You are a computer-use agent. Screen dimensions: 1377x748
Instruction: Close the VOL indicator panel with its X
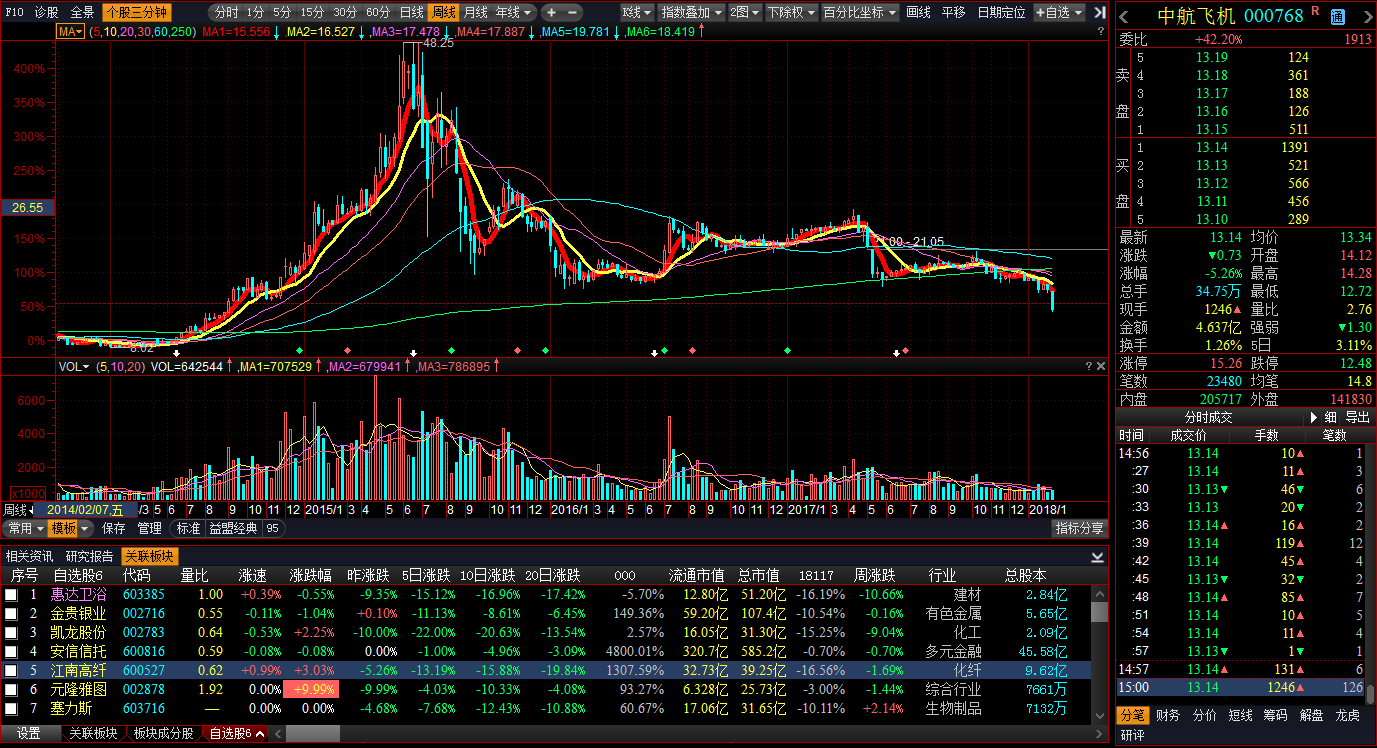pos(1102,367)
